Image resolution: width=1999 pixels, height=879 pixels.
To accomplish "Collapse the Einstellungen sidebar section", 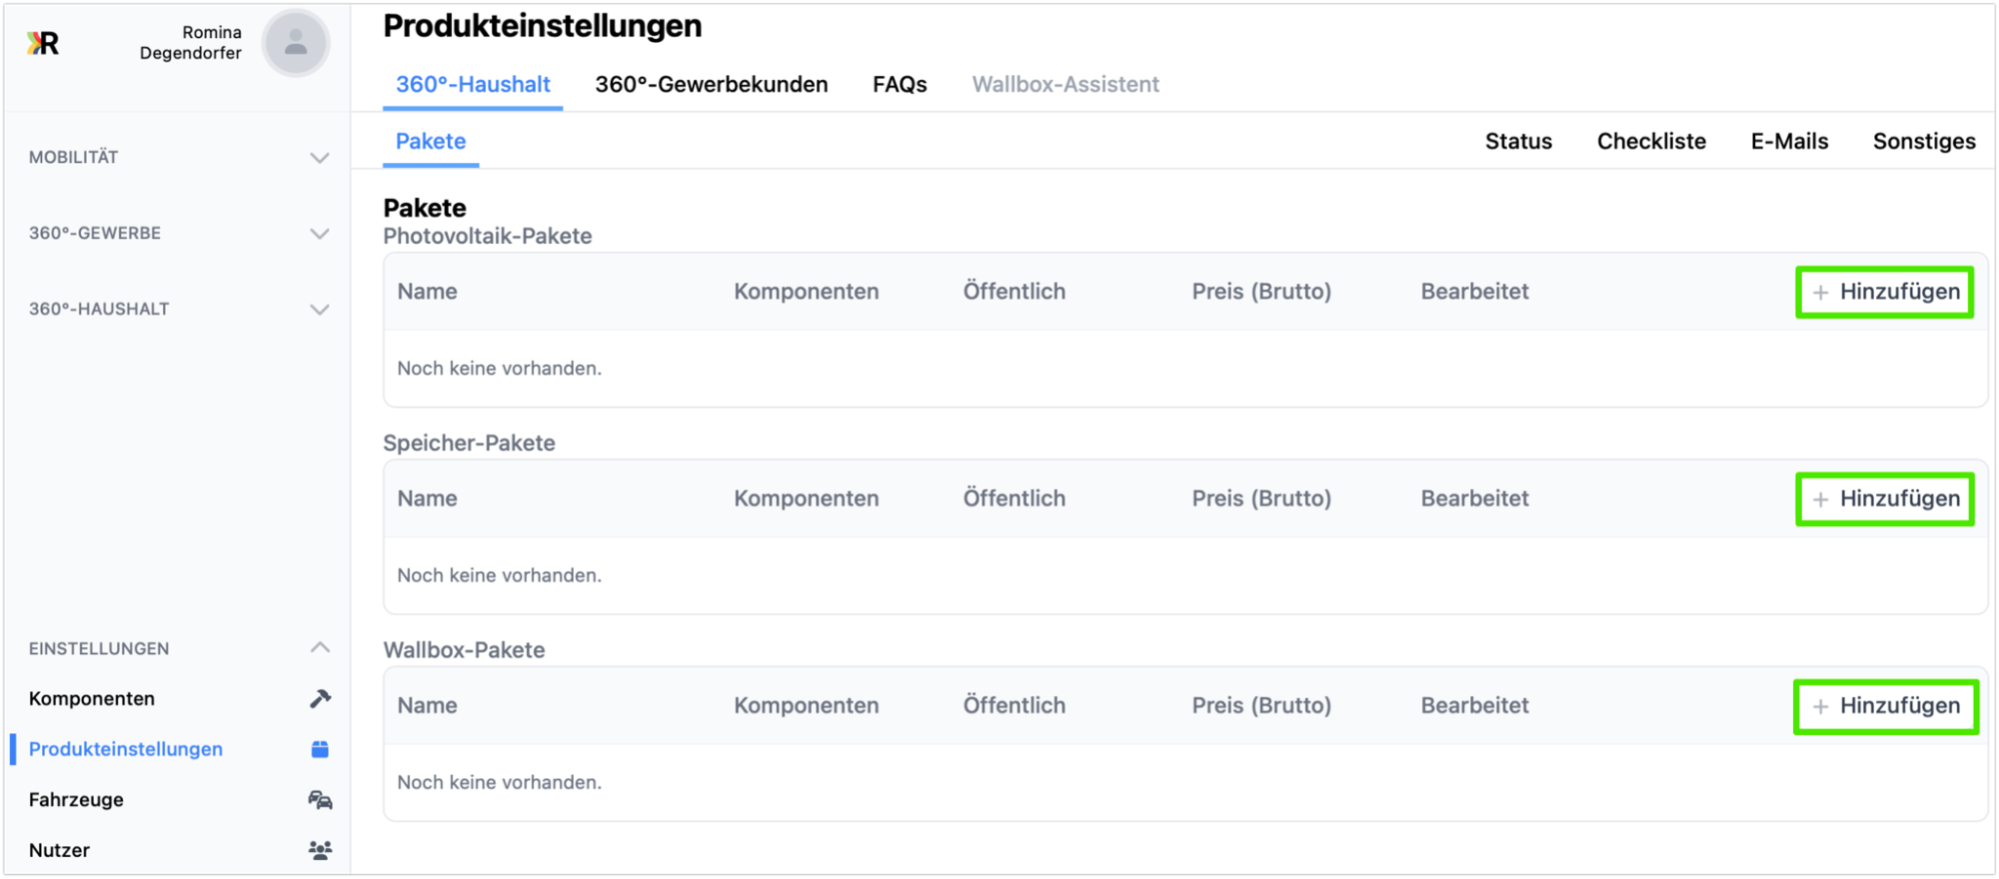I will [319, 648].
